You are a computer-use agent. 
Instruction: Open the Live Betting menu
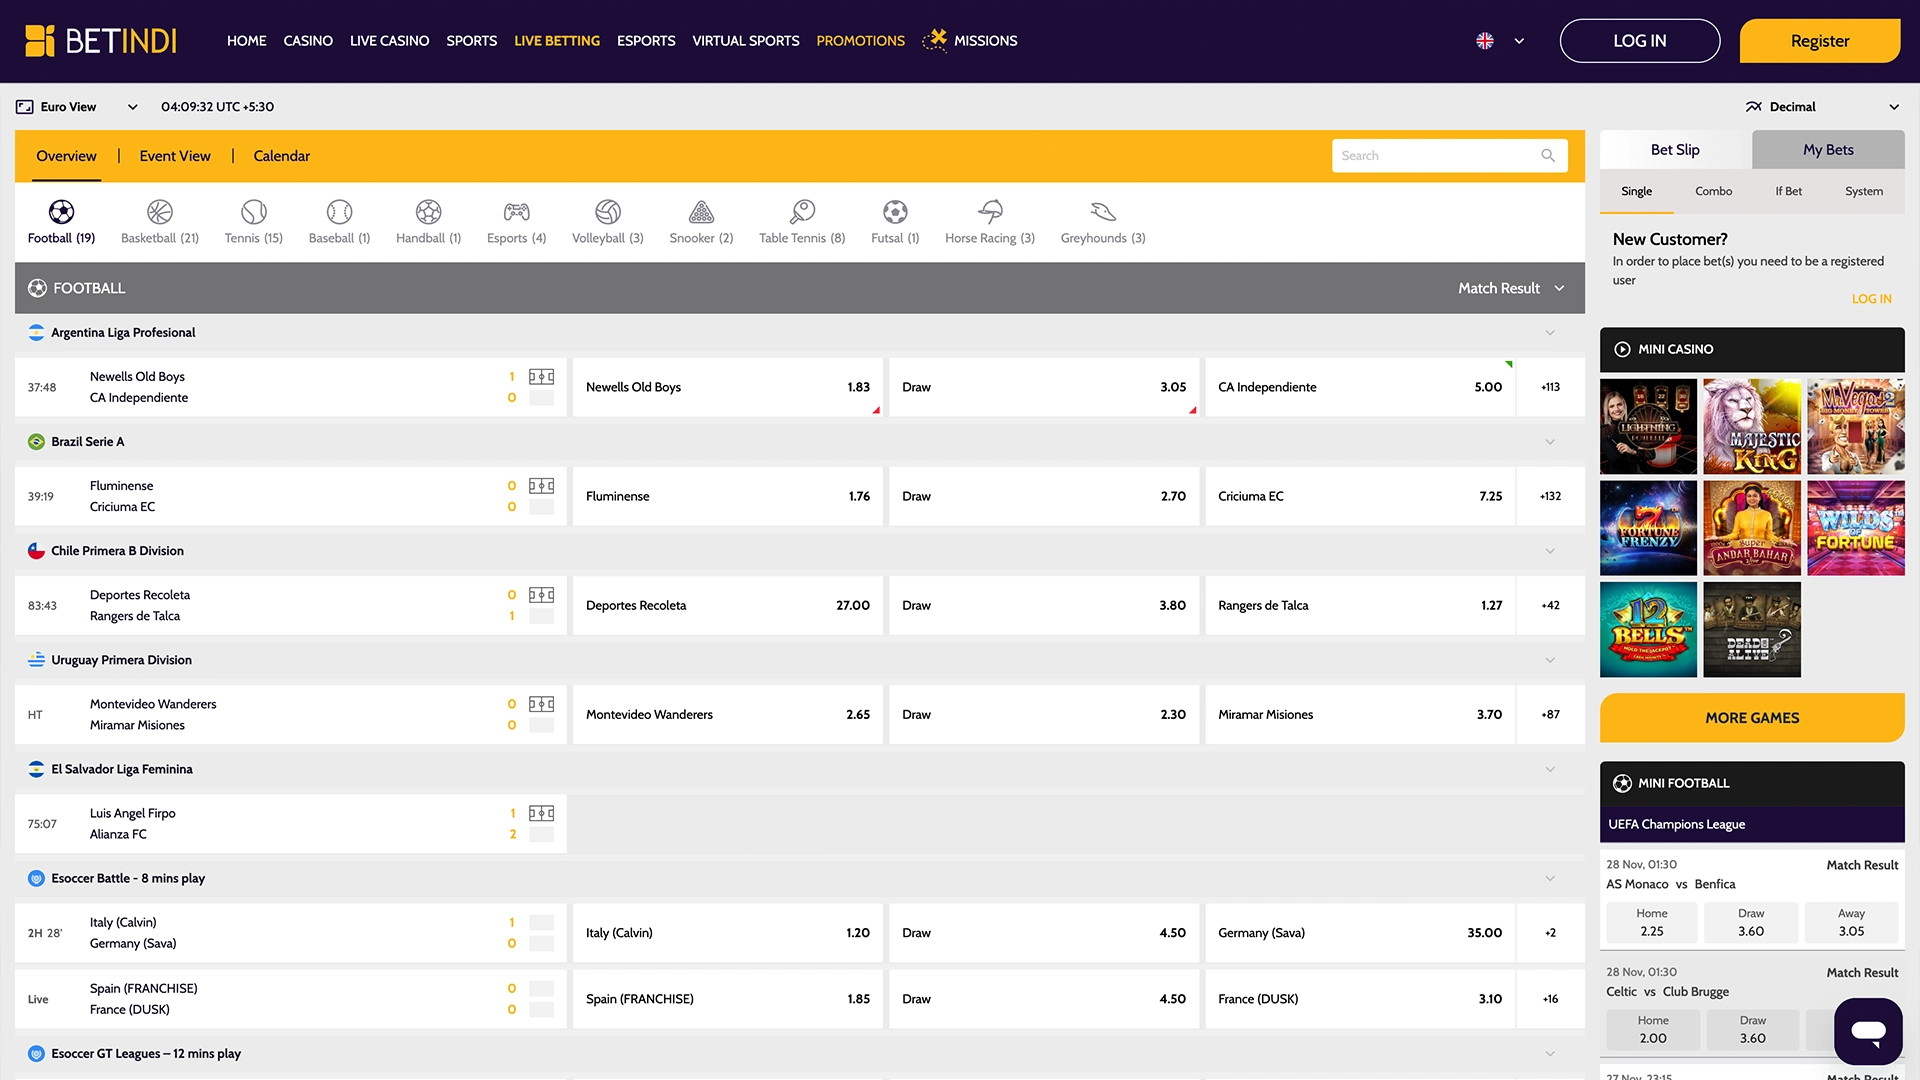click(x=557, y=41)
